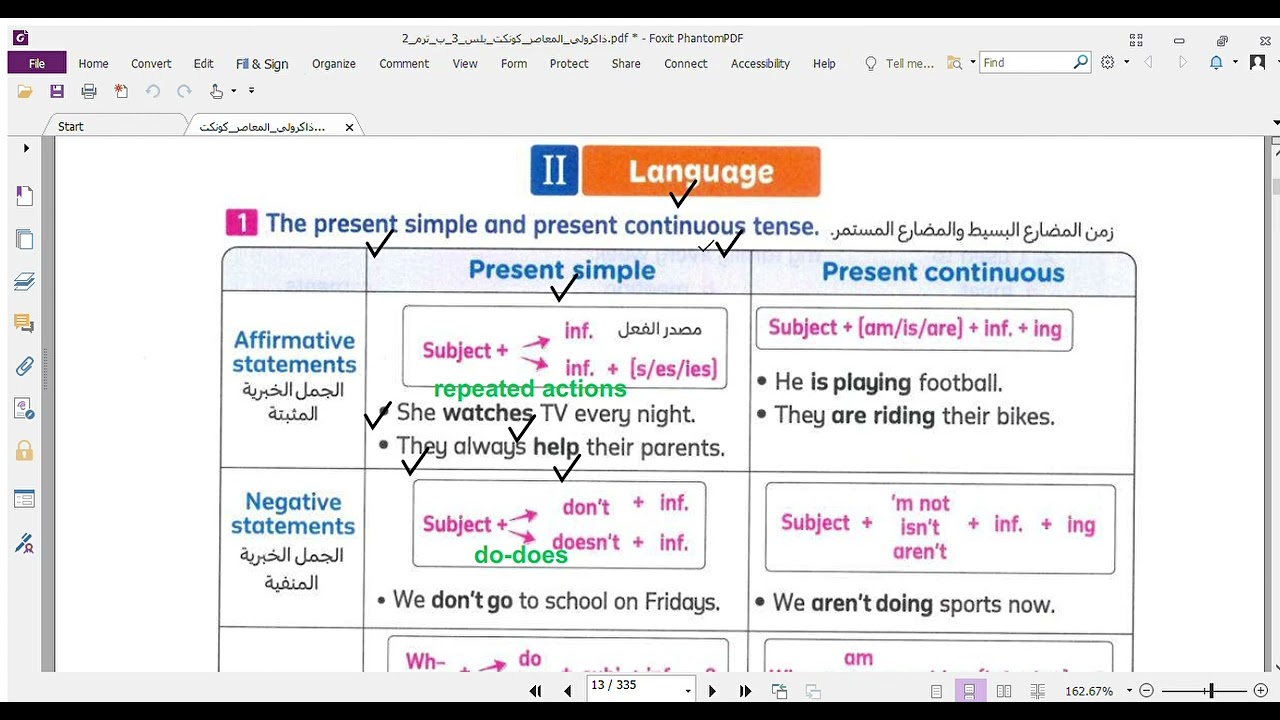This screenshot has width=1280, height=720.
Task: Open the Attachments paperclip panel icon
Action: [24, 366]
